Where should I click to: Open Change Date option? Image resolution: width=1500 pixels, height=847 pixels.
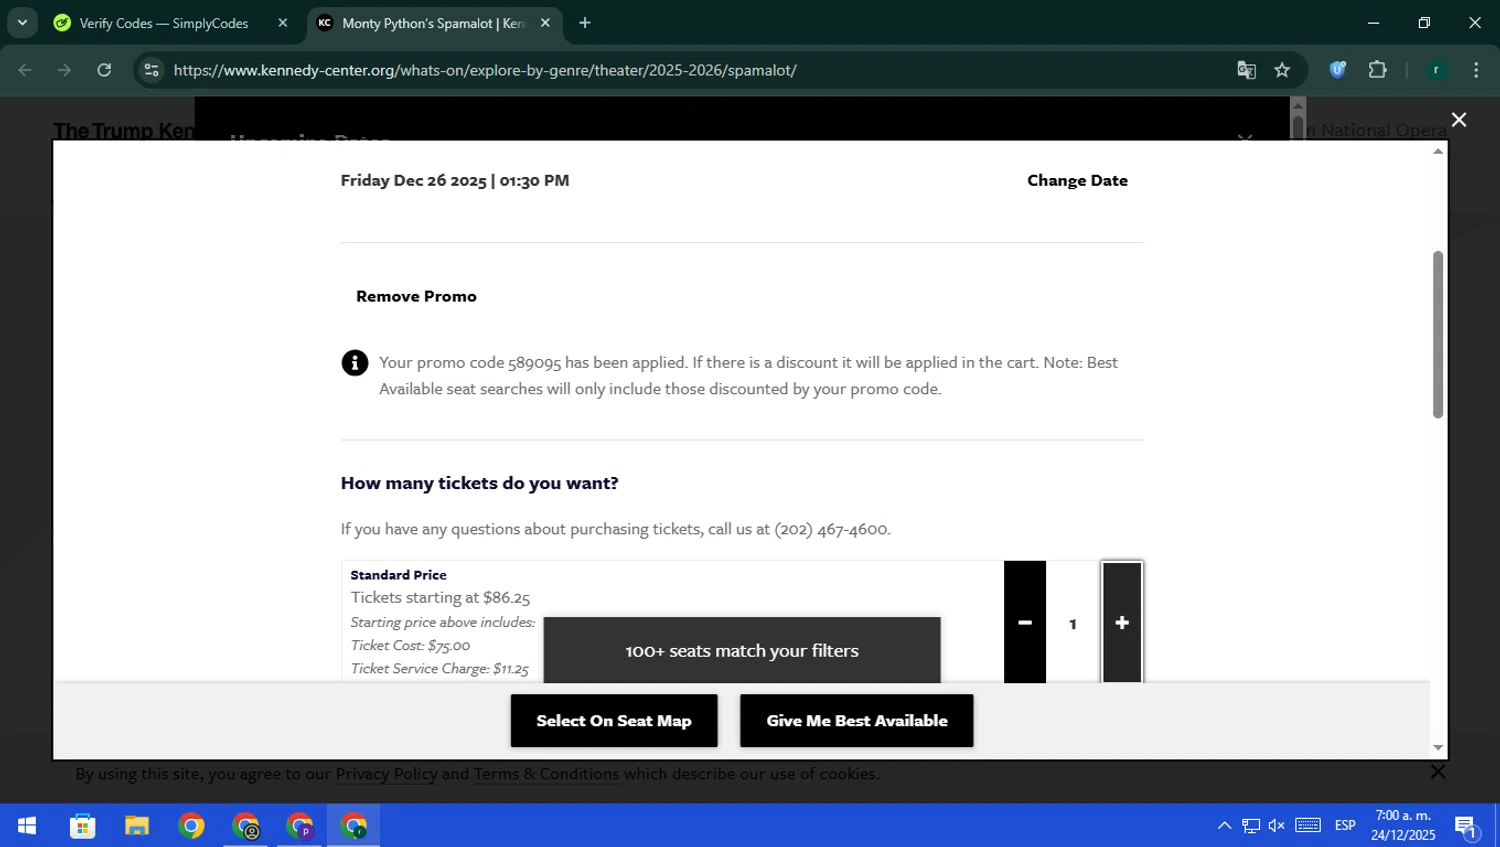pyautogui.click(x=1077, y=180)
